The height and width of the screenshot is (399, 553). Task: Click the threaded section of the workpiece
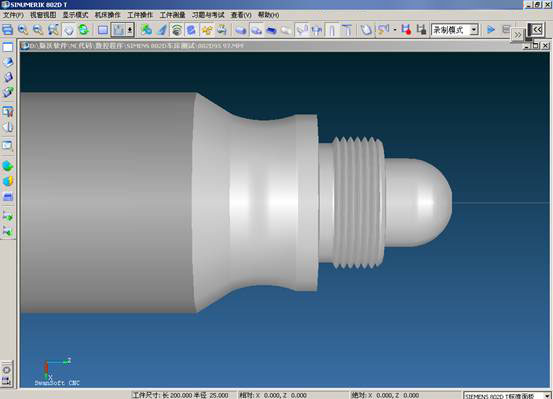point(358,202)
